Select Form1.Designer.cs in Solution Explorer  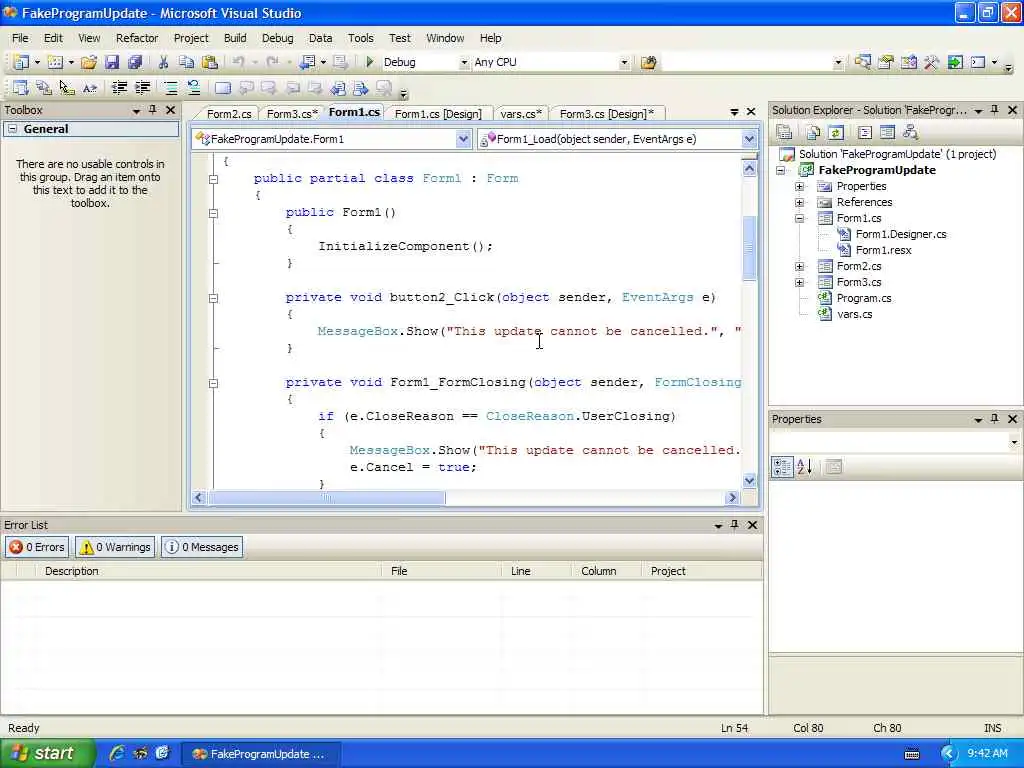(901, 234)
